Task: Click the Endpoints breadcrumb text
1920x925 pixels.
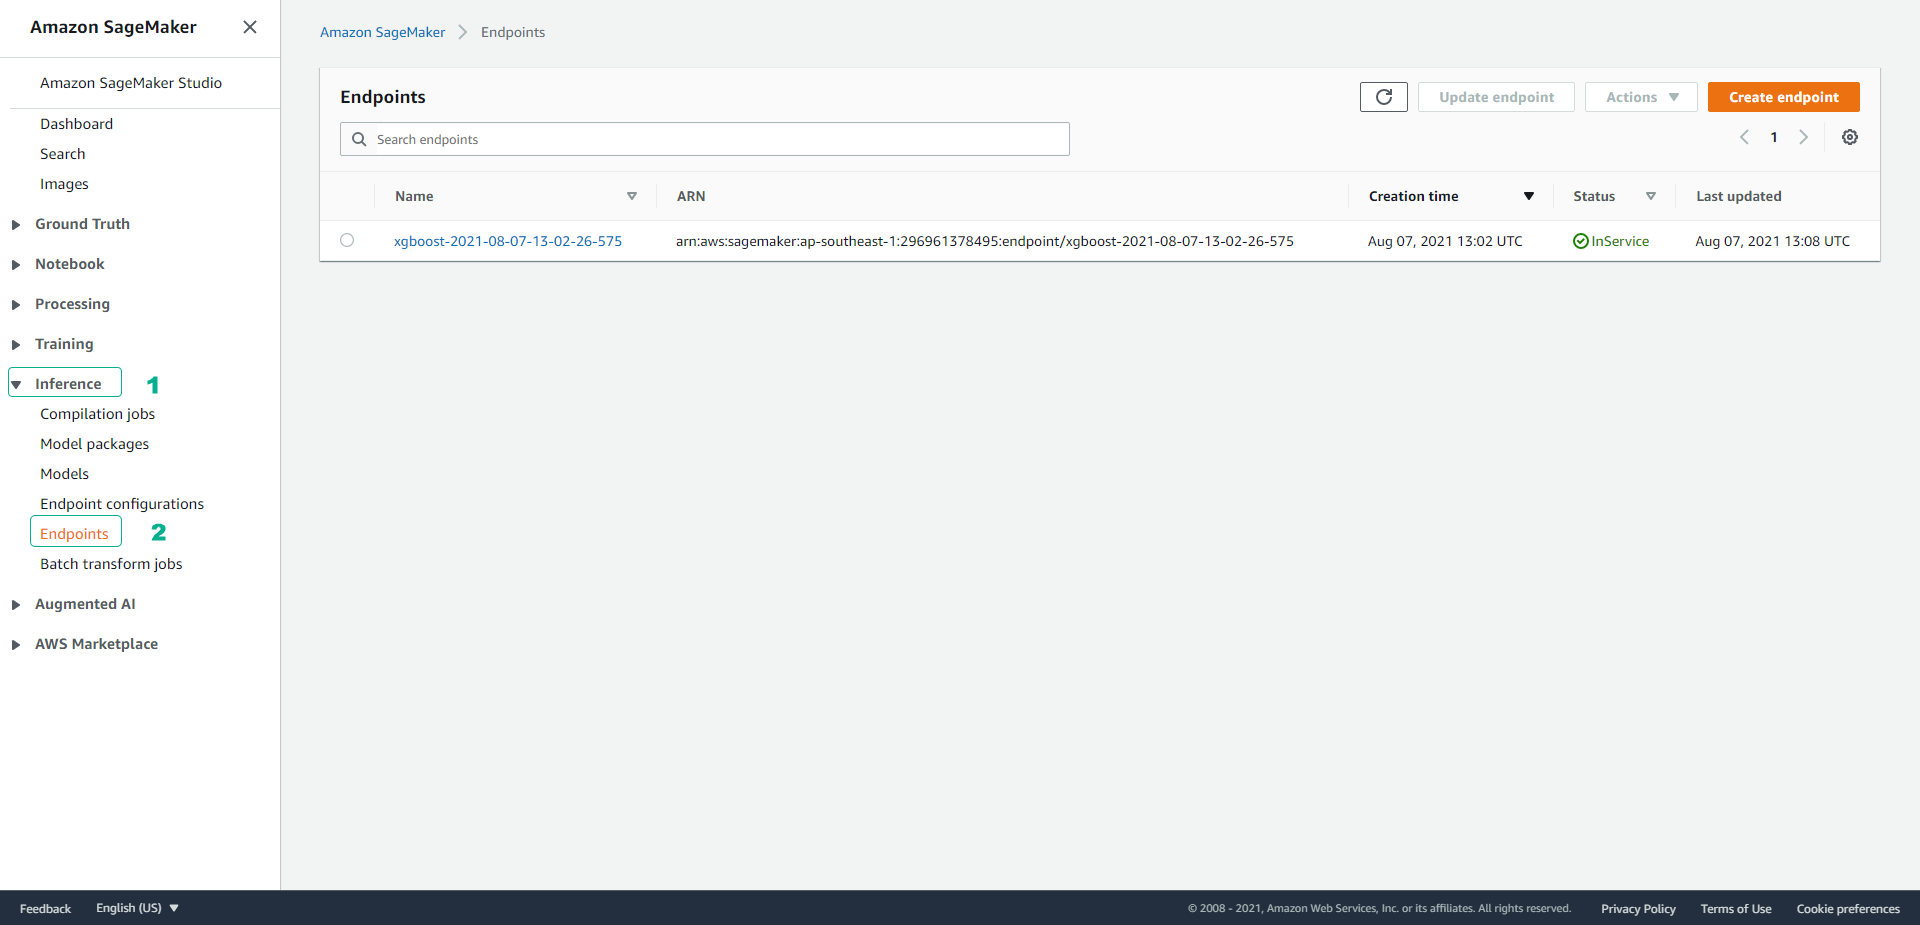Action: [513, 32]
